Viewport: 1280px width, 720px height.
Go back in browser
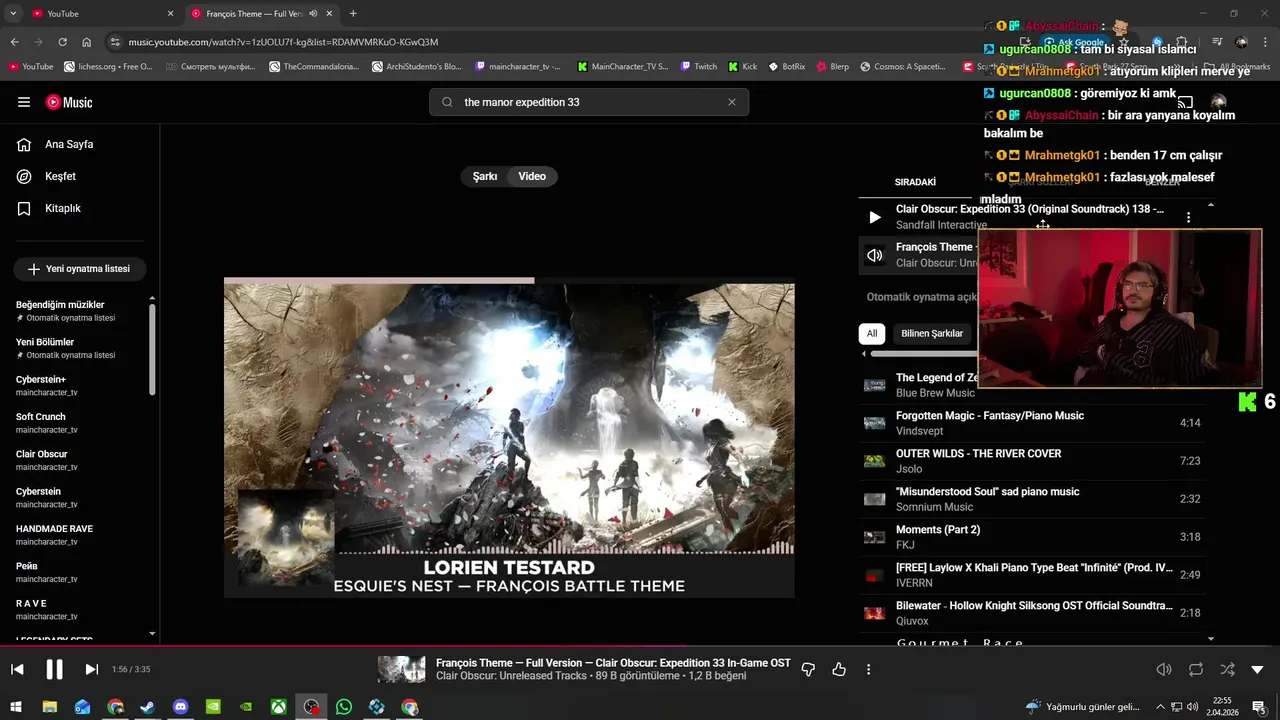tap(14, 42)
